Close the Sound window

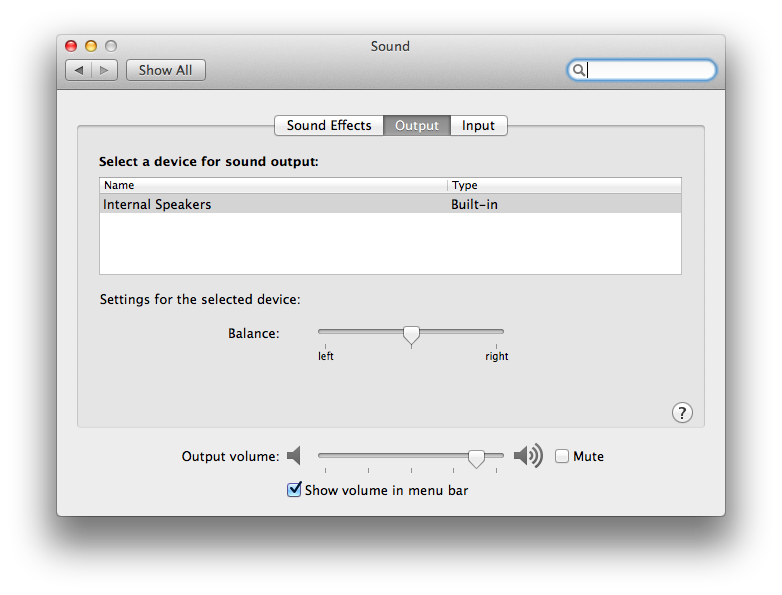71,46
